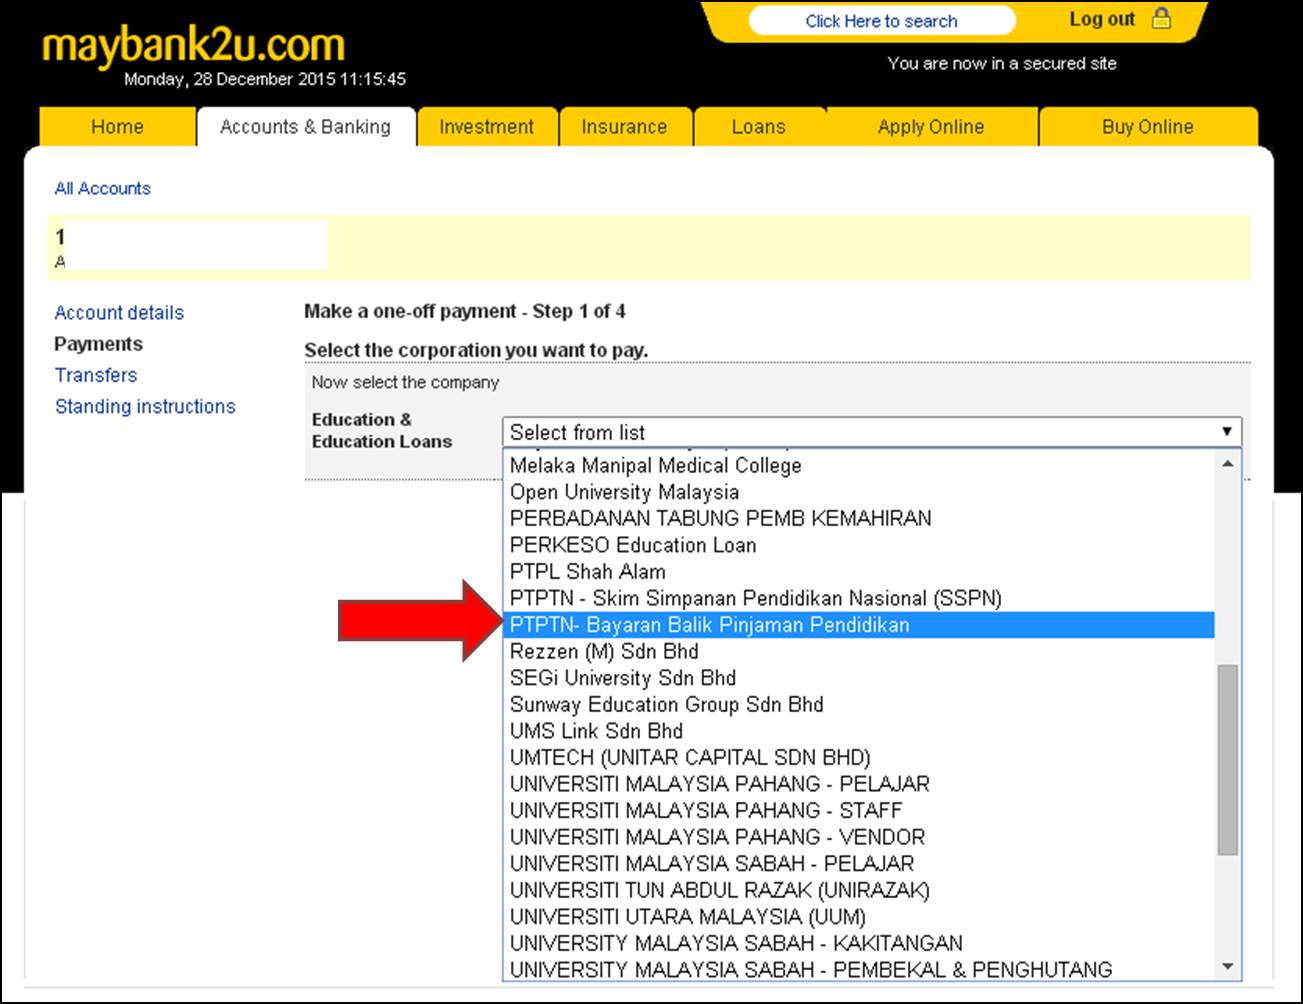Choose PTPL Shah Alam
Image resolution: width=1303 pixels, height=1004 pixels.
858,572
